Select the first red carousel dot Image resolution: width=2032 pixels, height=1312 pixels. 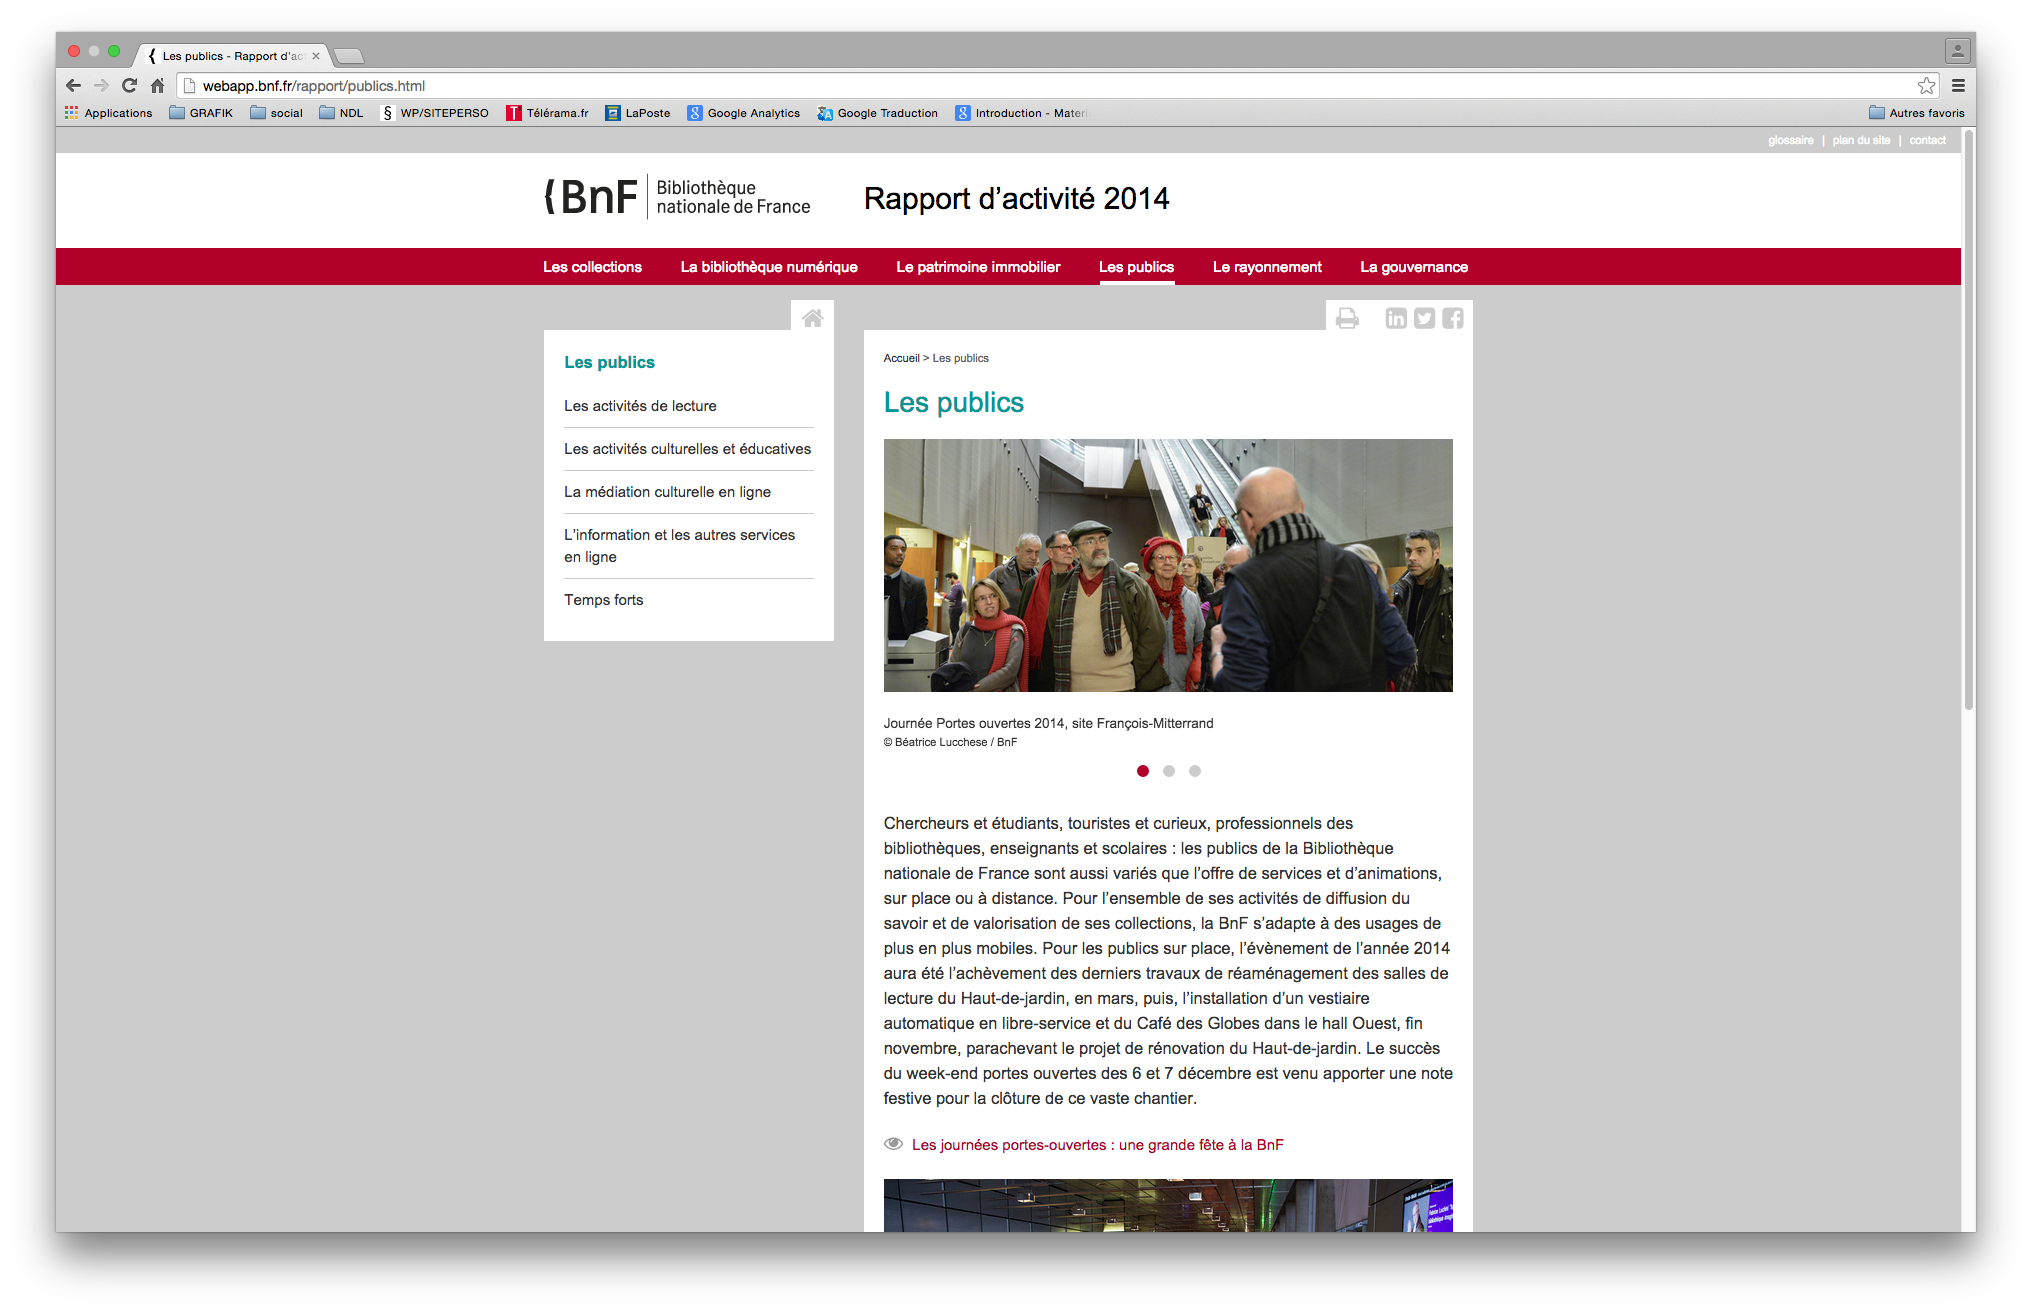tap(1142, 771)
